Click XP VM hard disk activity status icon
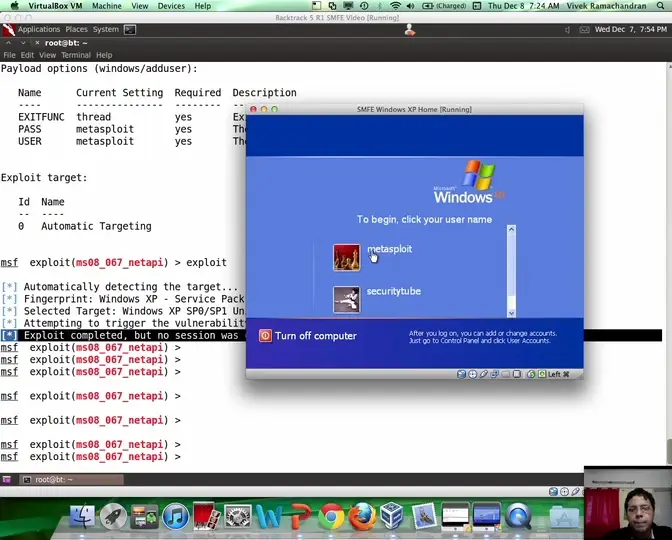672x540 pixels. tap(461, 374)
